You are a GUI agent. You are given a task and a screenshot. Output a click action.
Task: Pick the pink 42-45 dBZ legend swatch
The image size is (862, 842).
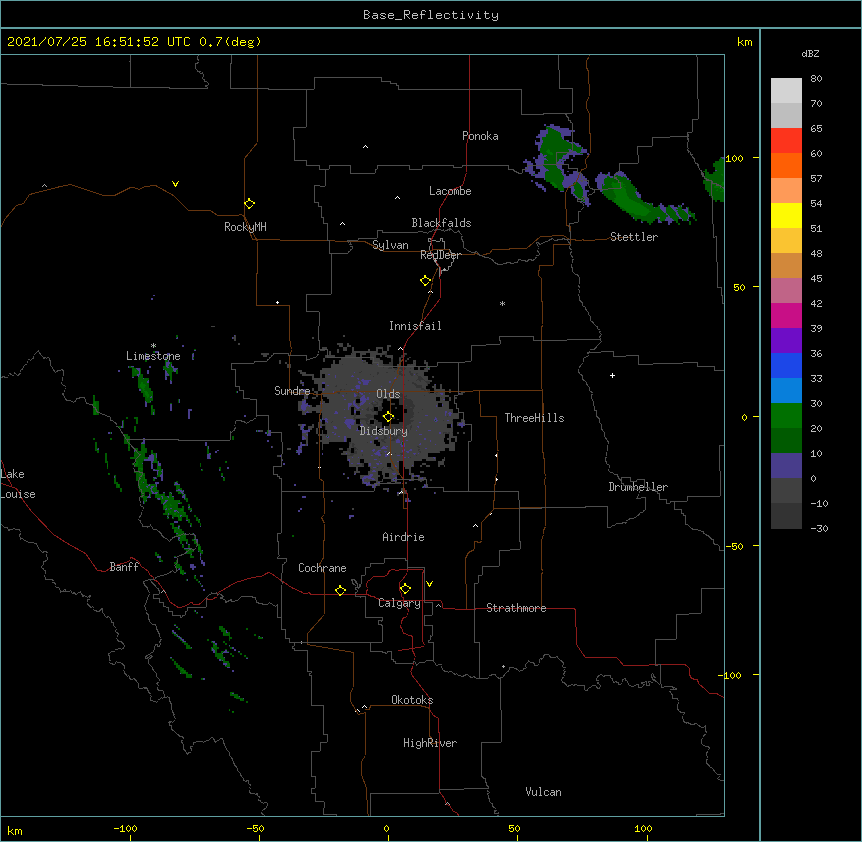tap(786, 291)
